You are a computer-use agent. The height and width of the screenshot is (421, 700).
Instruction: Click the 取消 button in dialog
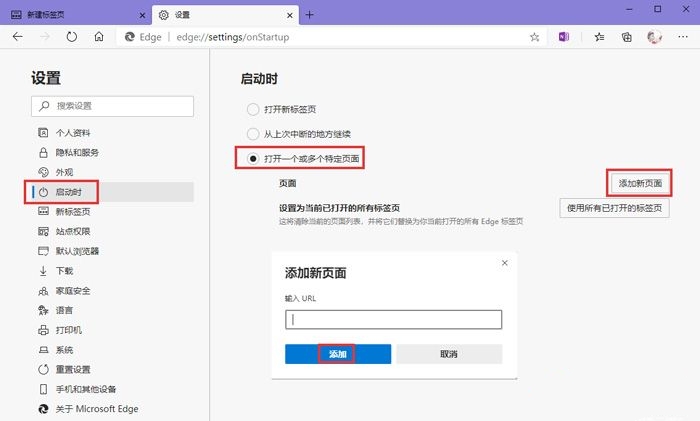[449, 354]
